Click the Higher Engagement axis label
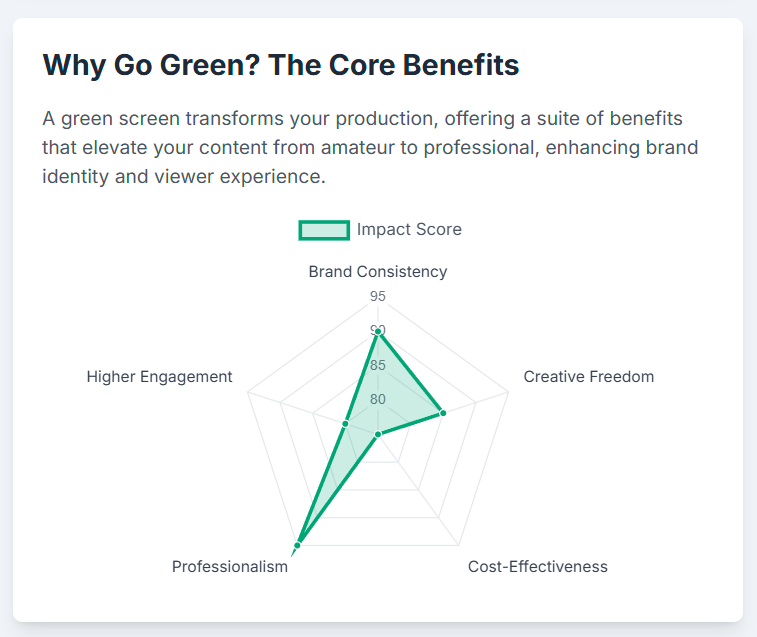This screenshot has width=757, height=637. pyautogui.click(x=159, y=377)
